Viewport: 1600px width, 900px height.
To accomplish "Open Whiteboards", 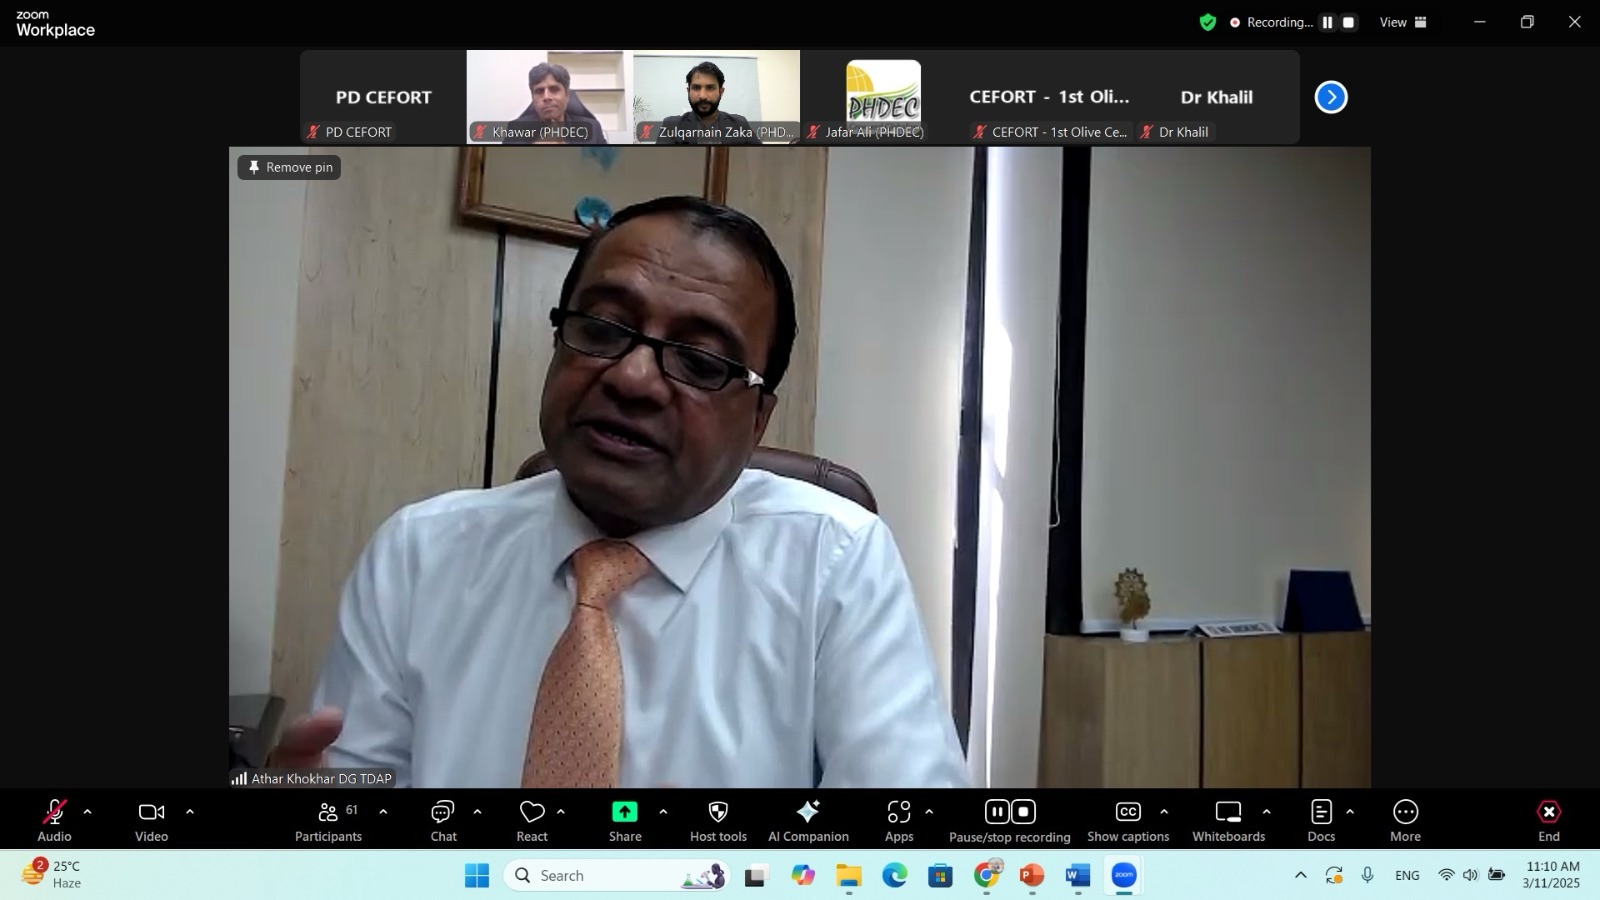I will click(x=1228, y=820).
